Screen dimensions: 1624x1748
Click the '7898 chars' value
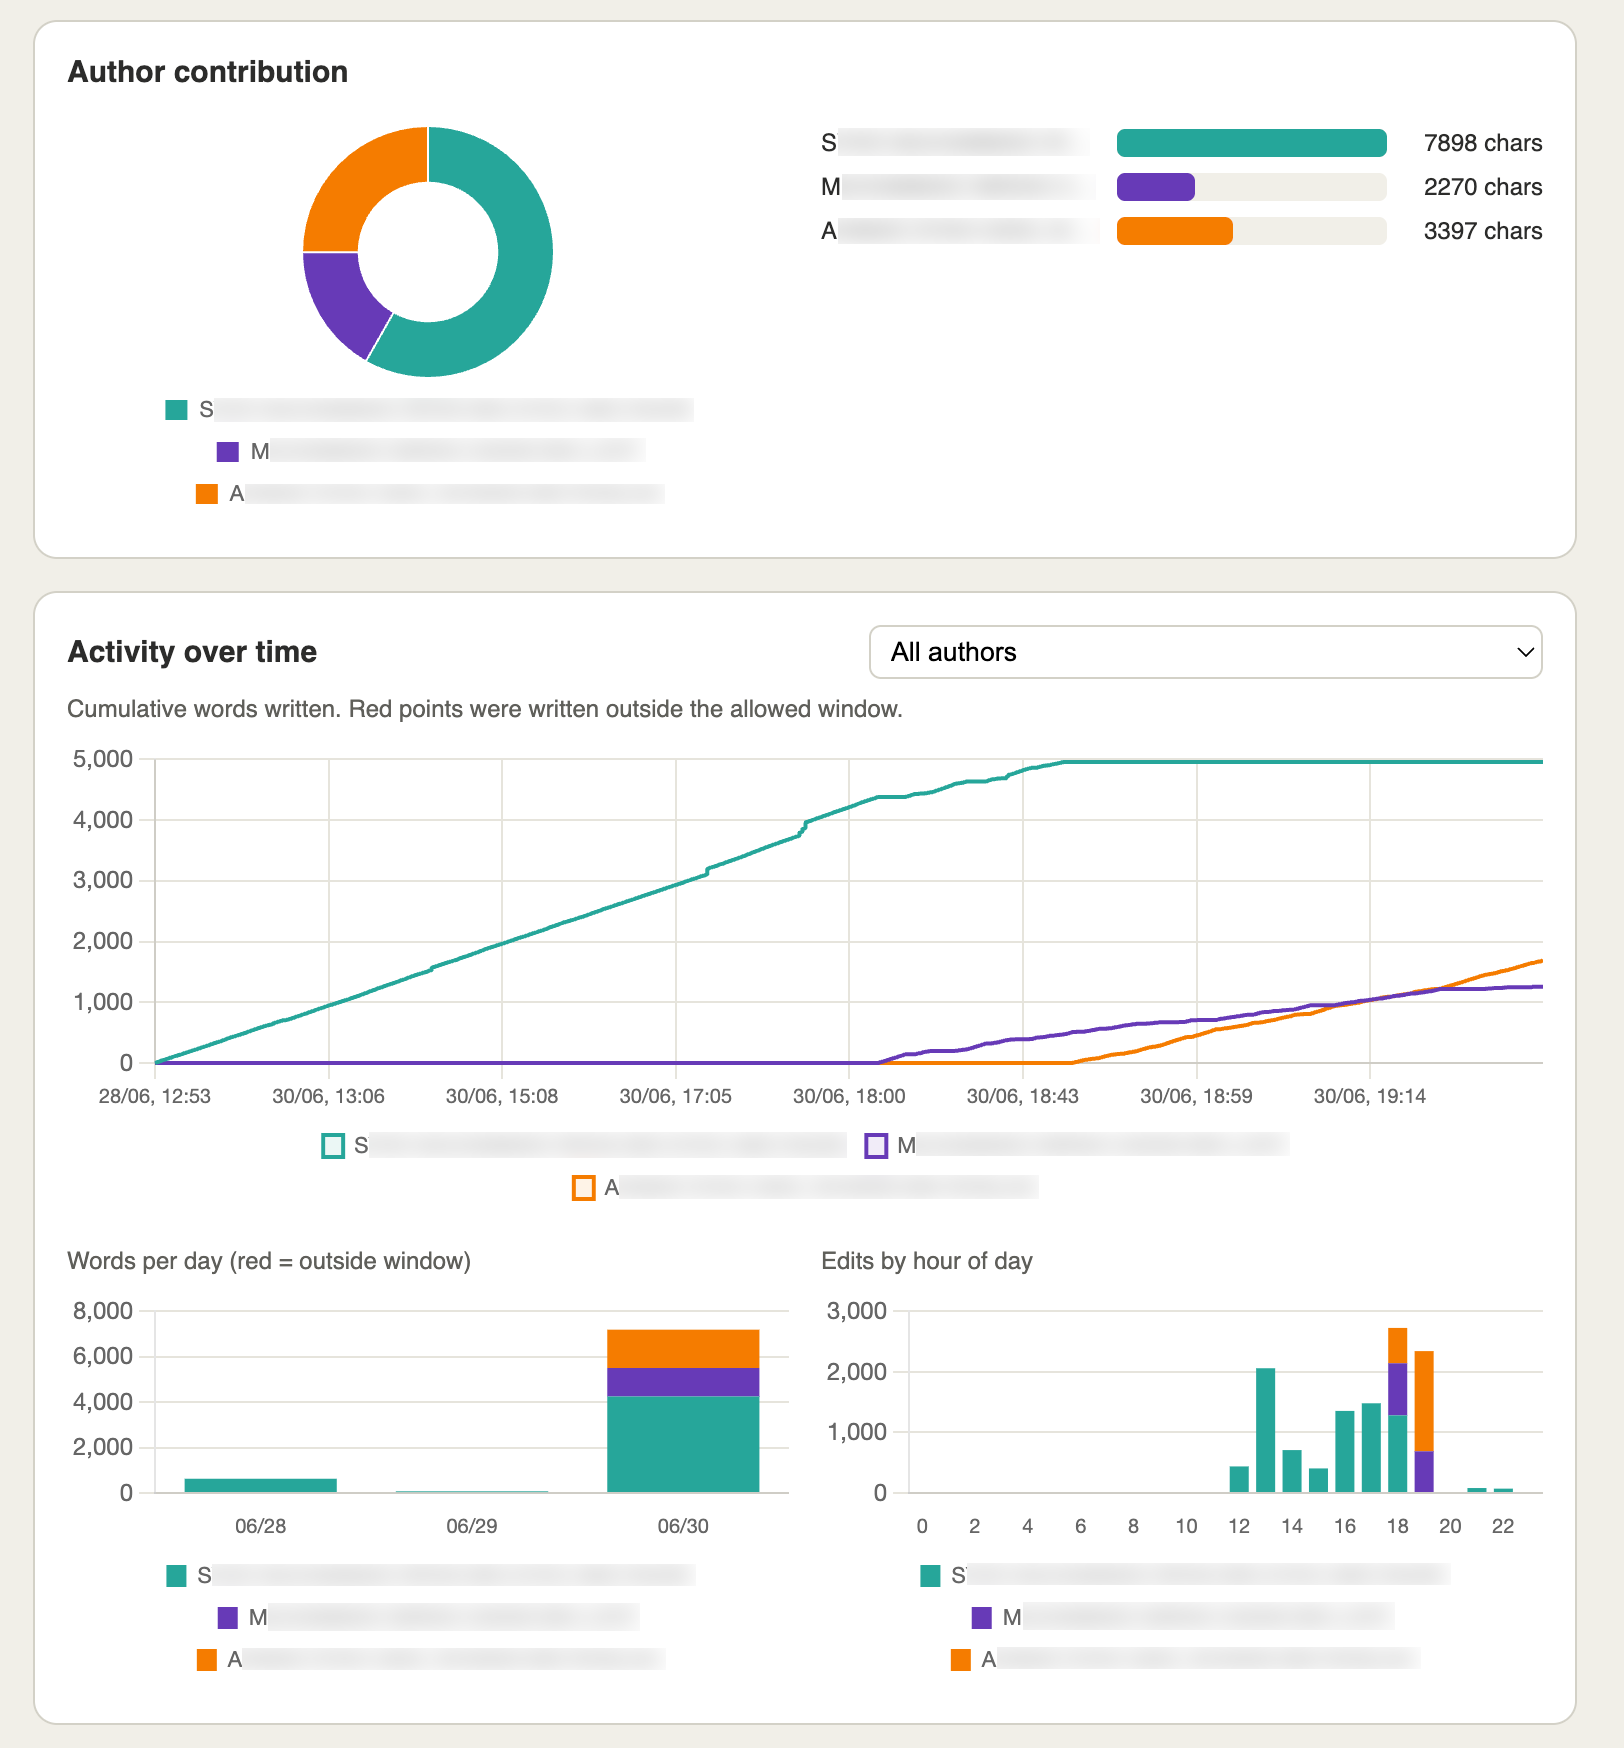1483,143
